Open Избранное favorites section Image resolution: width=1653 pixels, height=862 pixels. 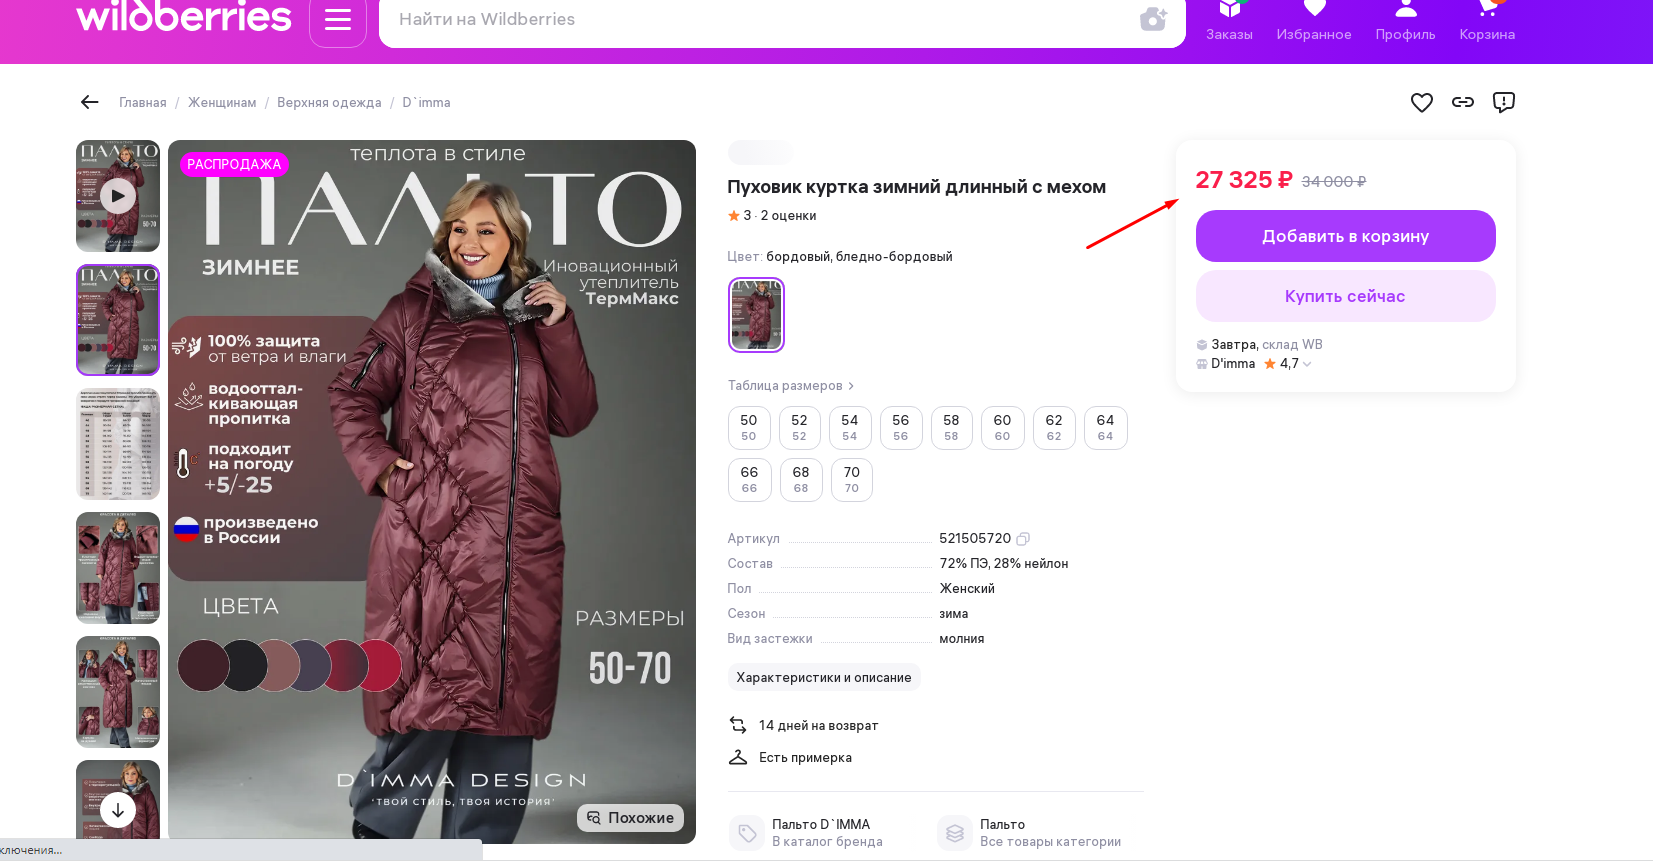click(1314, 21)
